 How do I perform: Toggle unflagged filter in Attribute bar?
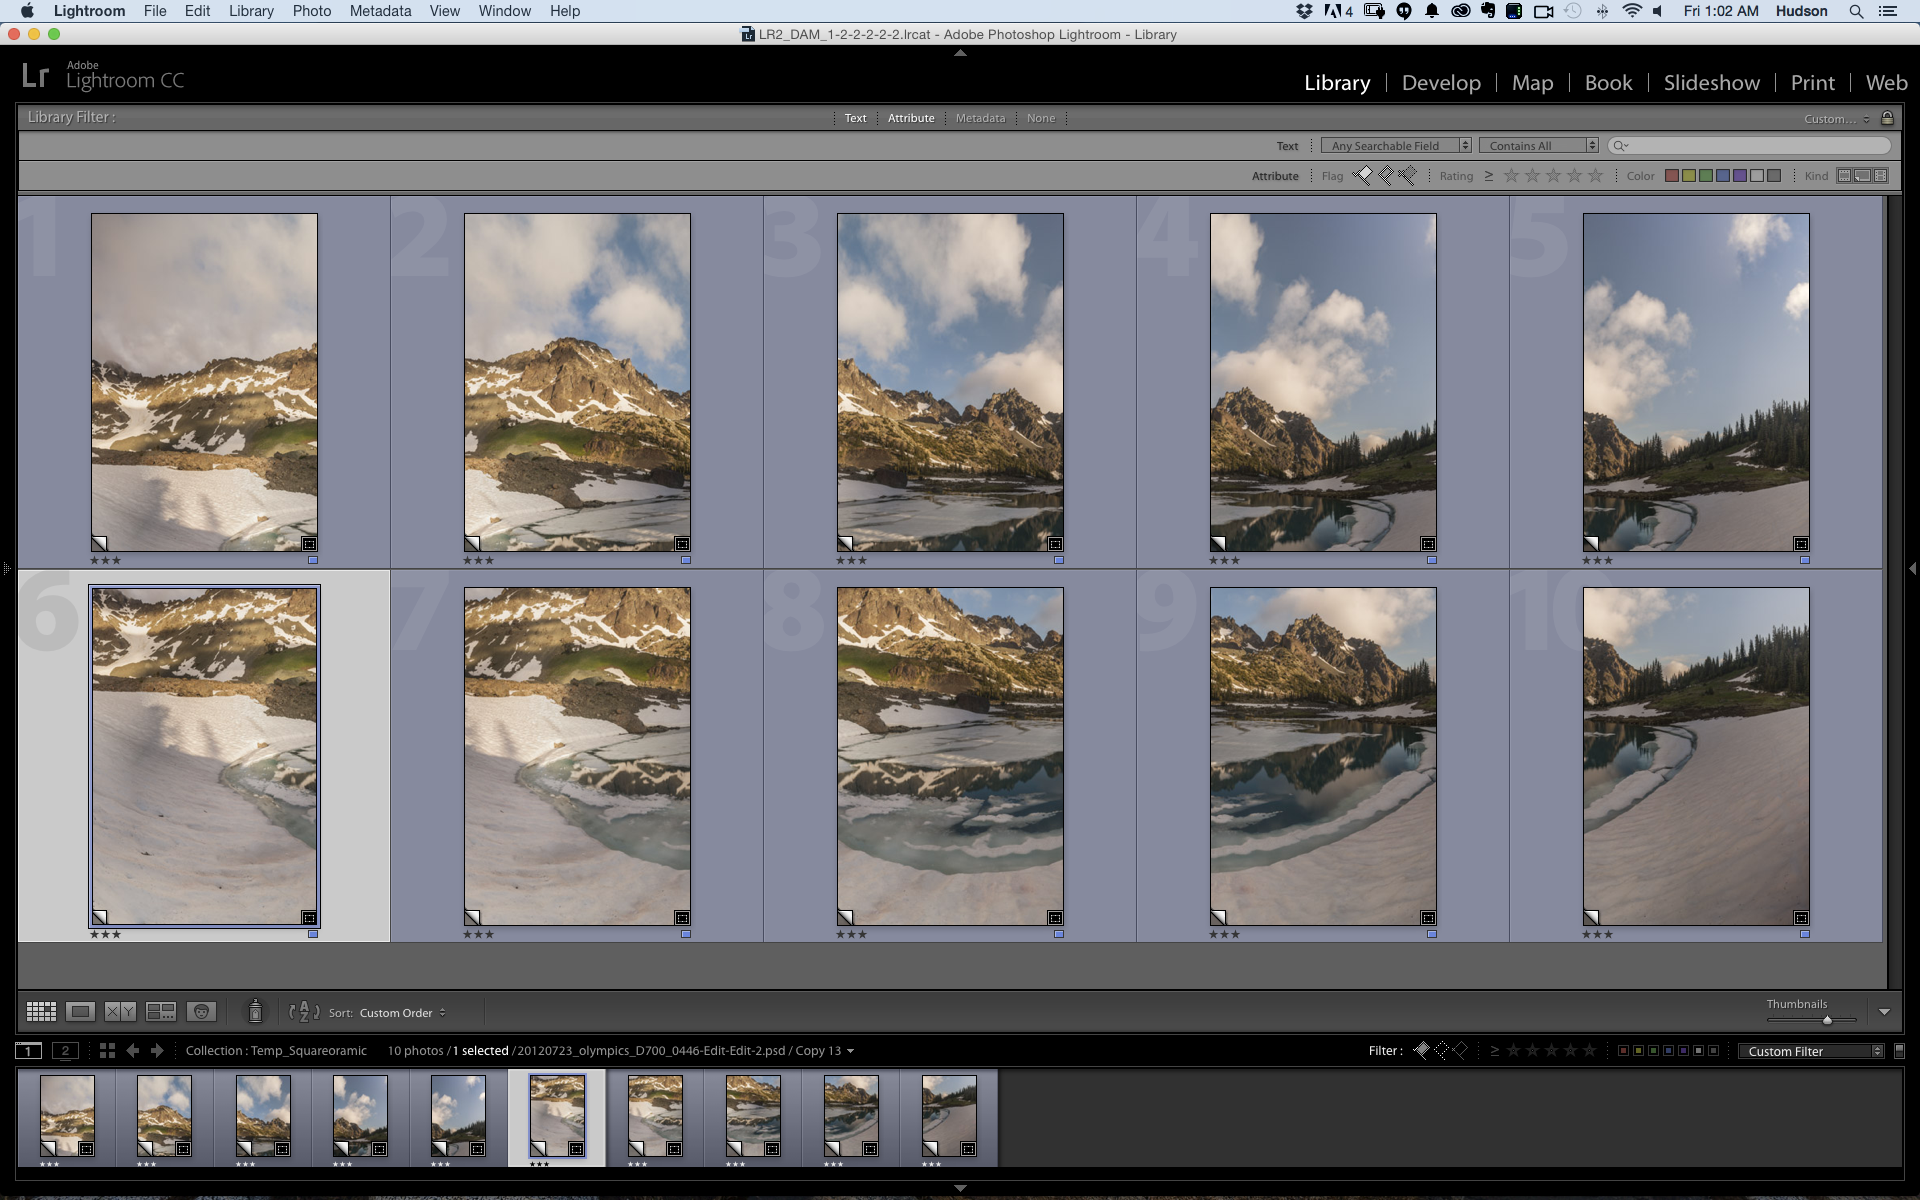[1386, 176]
